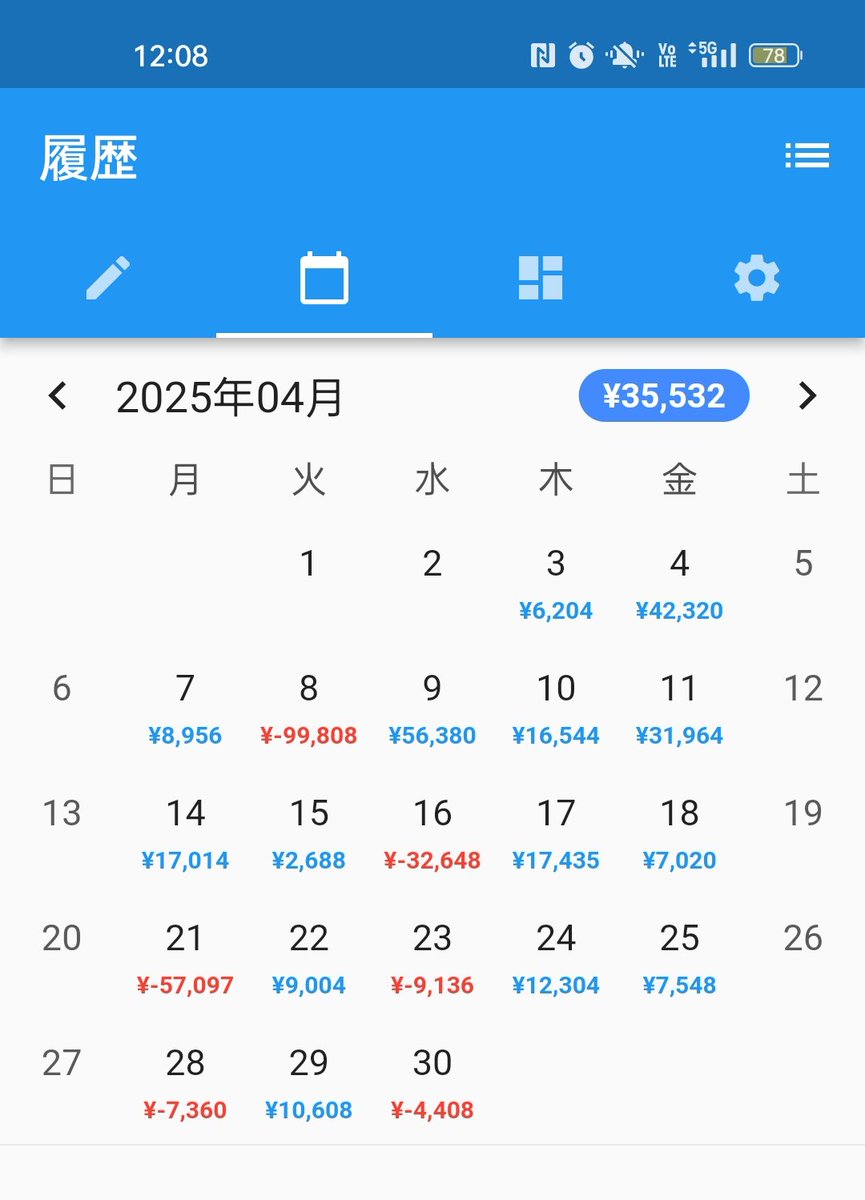Open the transaction list icon top right
The width and height of the screenshot is (865, 1200).
(807, 156)
